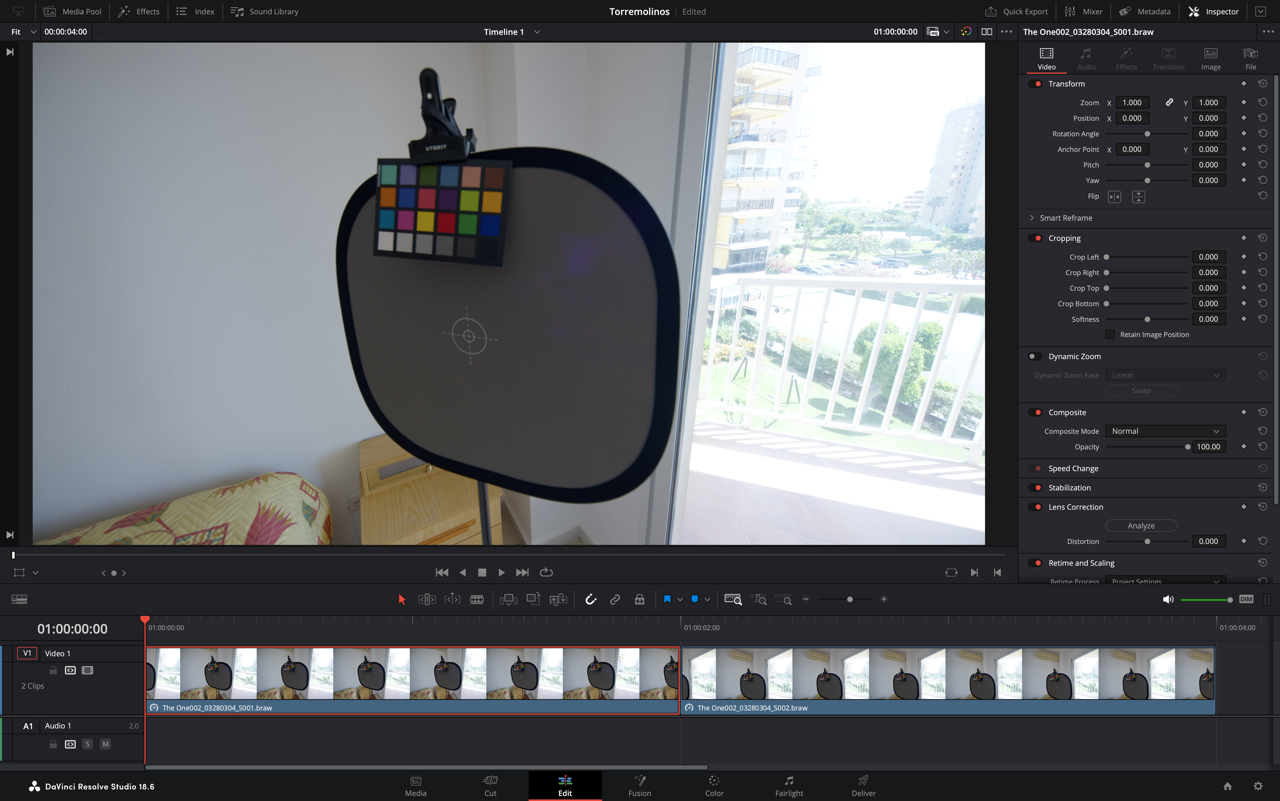1280x801 pixels.
Task: Open the marker color dropdown arrow
Action: pos(707,600)
